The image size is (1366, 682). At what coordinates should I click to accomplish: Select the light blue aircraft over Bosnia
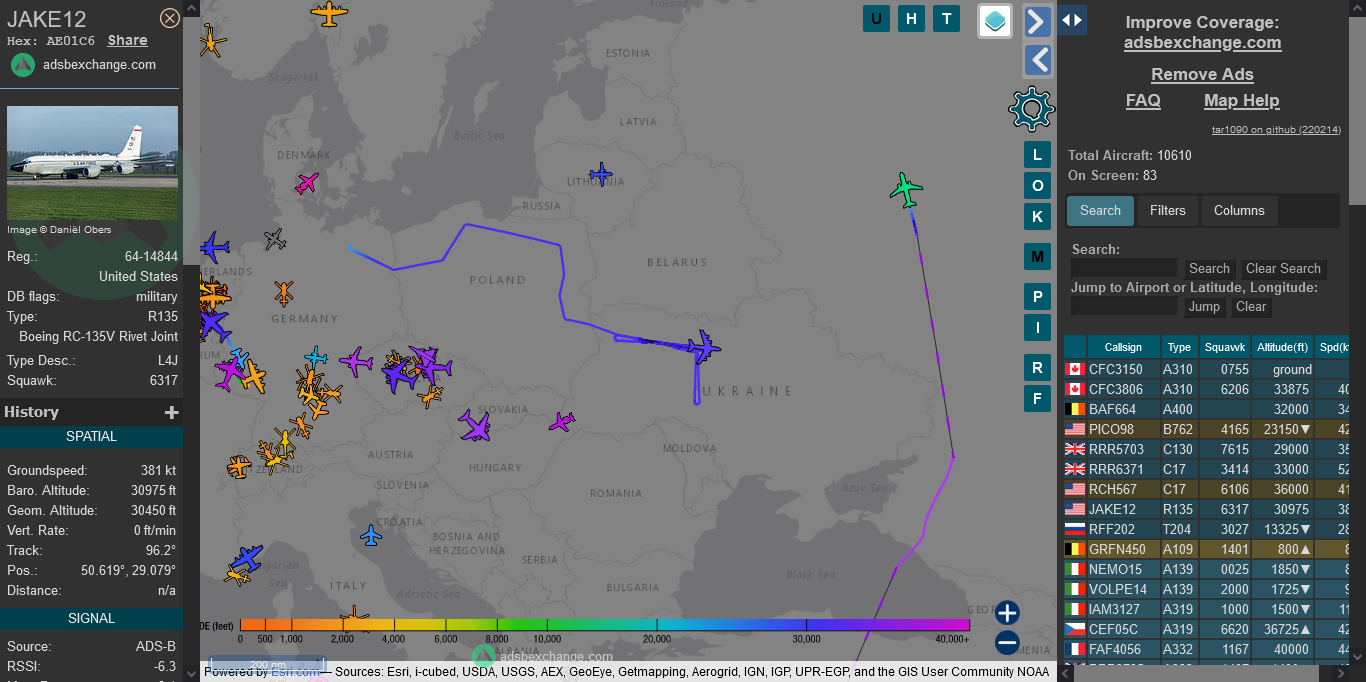point(371,536)
